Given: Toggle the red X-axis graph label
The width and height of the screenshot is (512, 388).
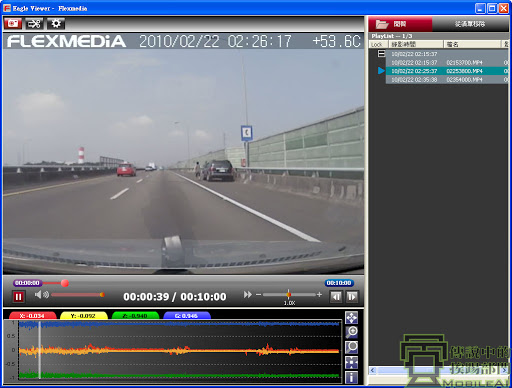Looking at the screenshot, I should tap(32, 316).
